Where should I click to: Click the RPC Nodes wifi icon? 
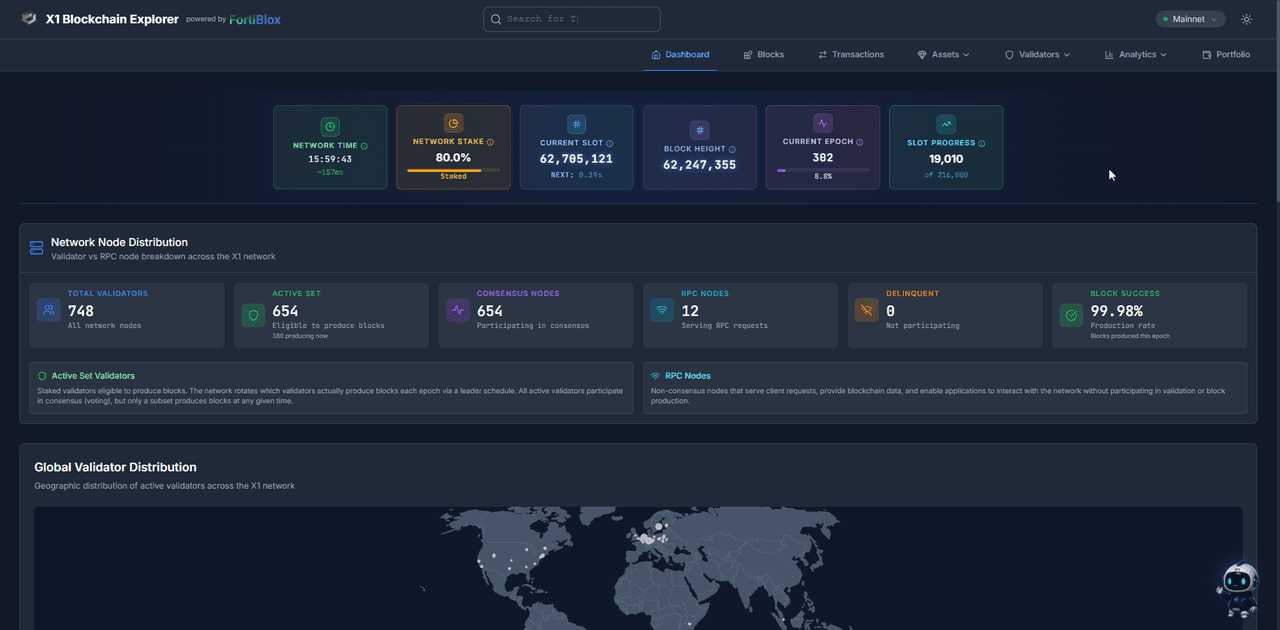click(662, 310)
